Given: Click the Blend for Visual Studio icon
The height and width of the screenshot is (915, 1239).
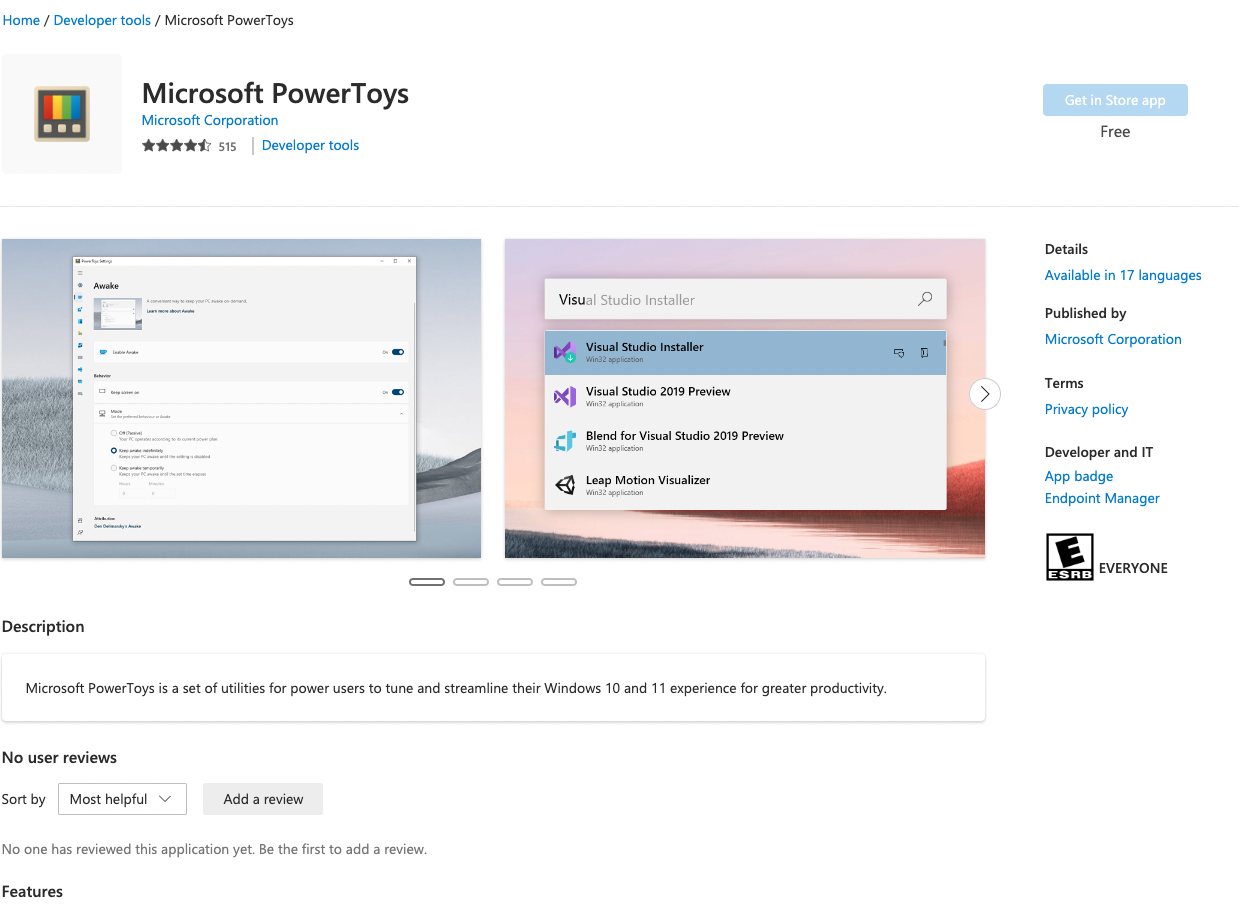Looking at the screenshot, I should (565, 441).
